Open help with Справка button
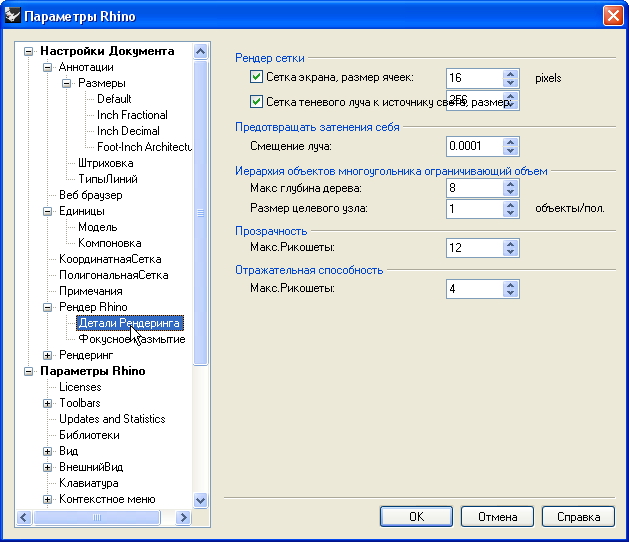629x542 pixels. point(578,516)
